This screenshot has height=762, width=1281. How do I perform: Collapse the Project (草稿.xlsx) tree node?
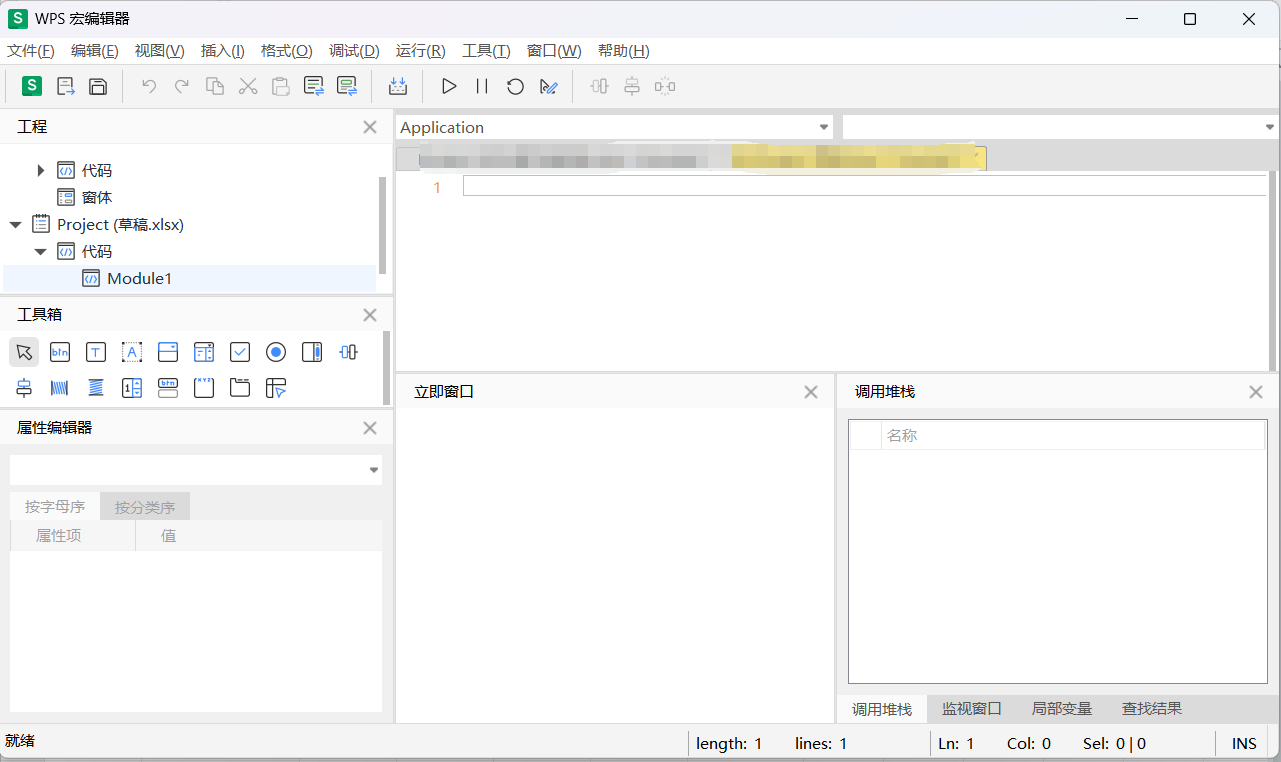[x=14, y=224]
